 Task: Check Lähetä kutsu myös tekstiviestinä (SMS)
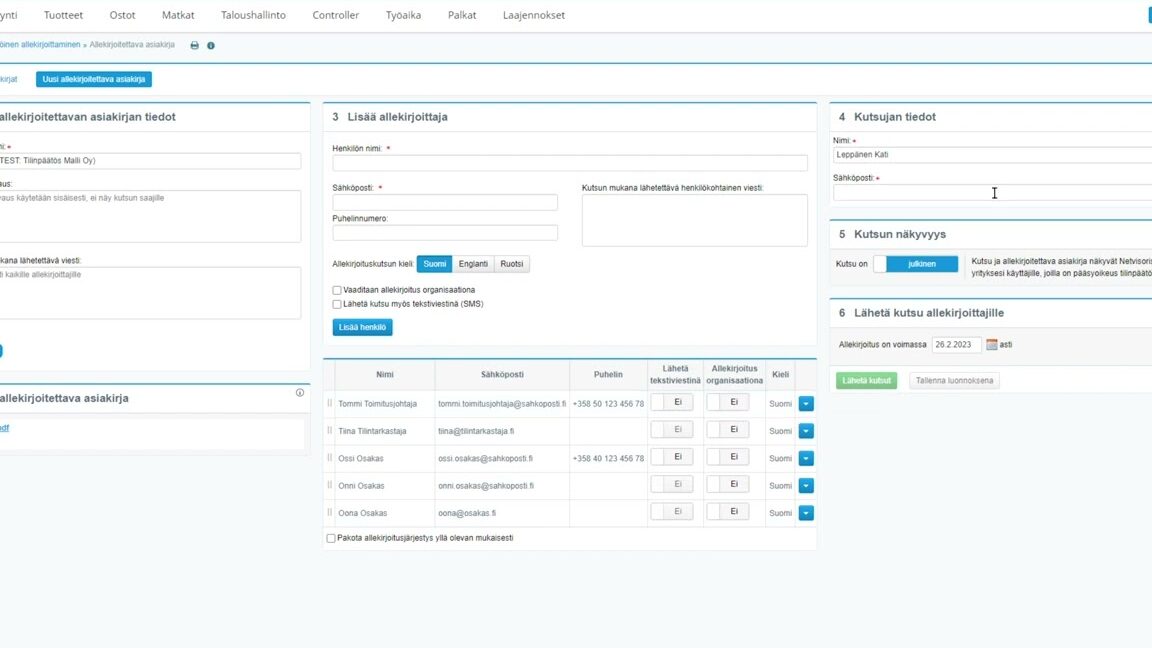click(336, 304)
